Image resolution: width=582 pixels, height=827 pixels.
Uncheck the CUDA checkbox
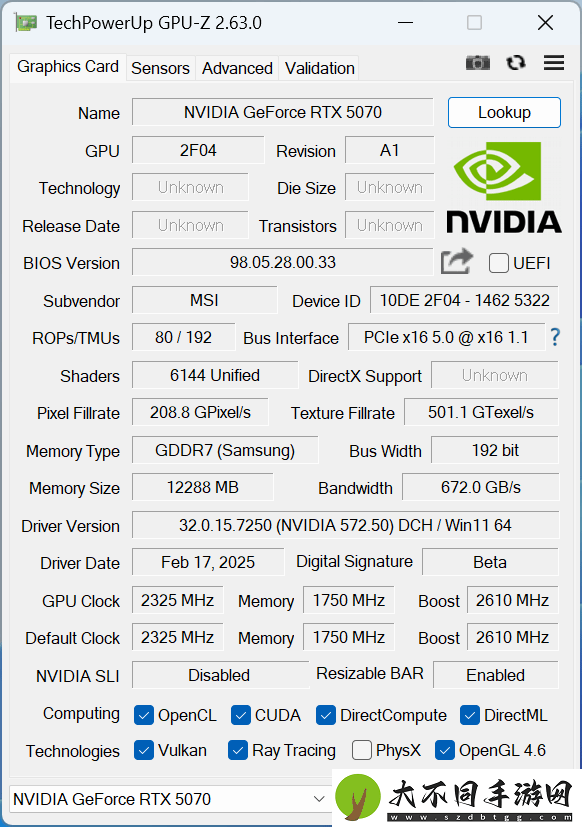(x=241, y=715)
